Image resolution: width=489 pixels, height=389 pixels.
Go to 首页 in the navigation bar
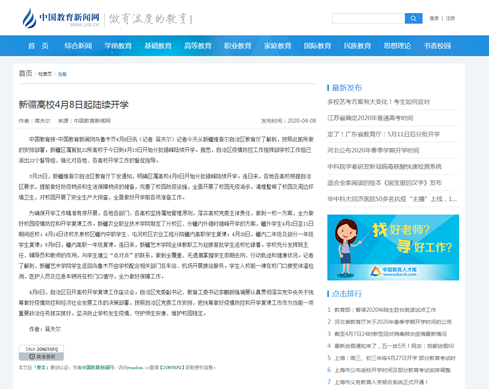[39, 46]
